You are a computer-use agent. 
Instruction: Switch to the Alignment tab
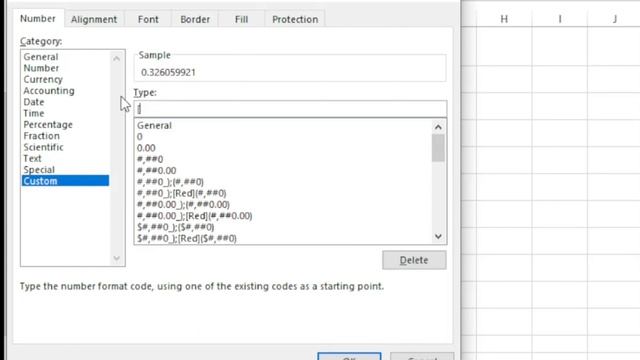pyautogui.click(x=94, y=19)
